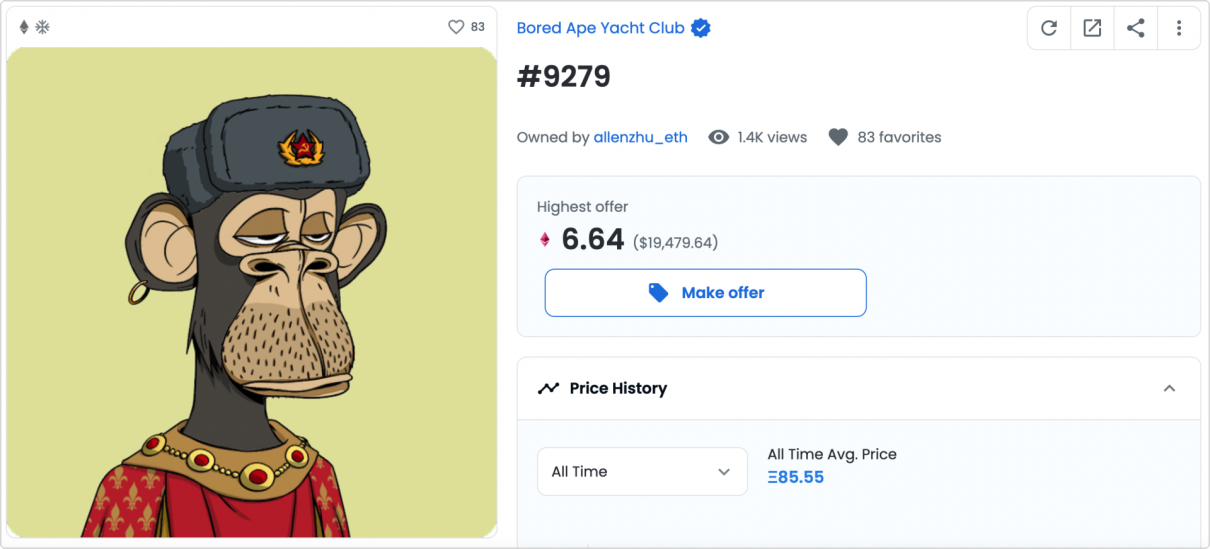Click the blue verified badge
Image resolution: width=1210 pixels, height=549 pixels.
coord(701,28)
